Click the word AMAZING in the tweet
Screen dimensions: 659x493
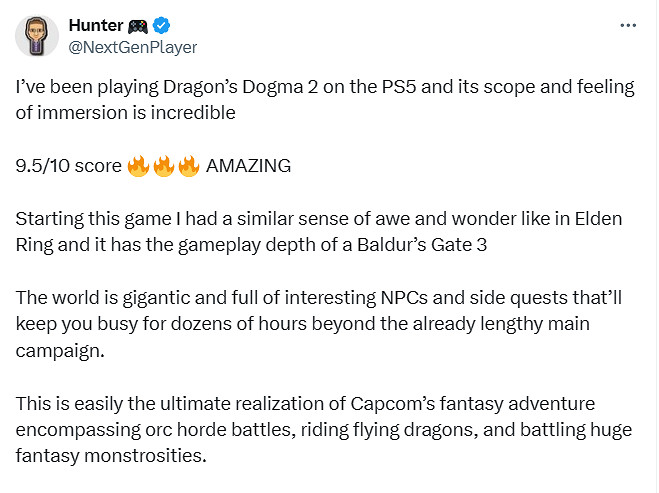coord(248,166)
